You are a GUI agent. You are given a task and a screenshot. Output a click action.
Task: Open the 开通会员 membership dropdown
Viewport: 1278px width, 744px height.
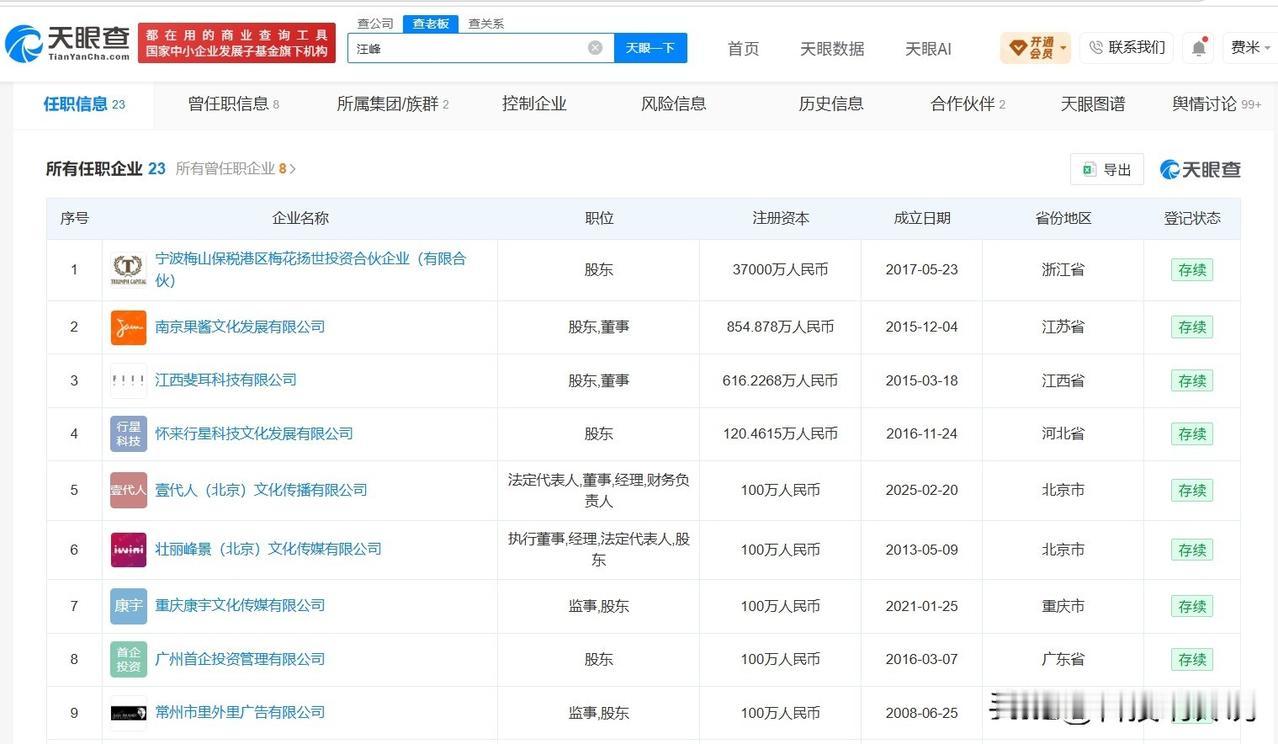coord(1035,47)
